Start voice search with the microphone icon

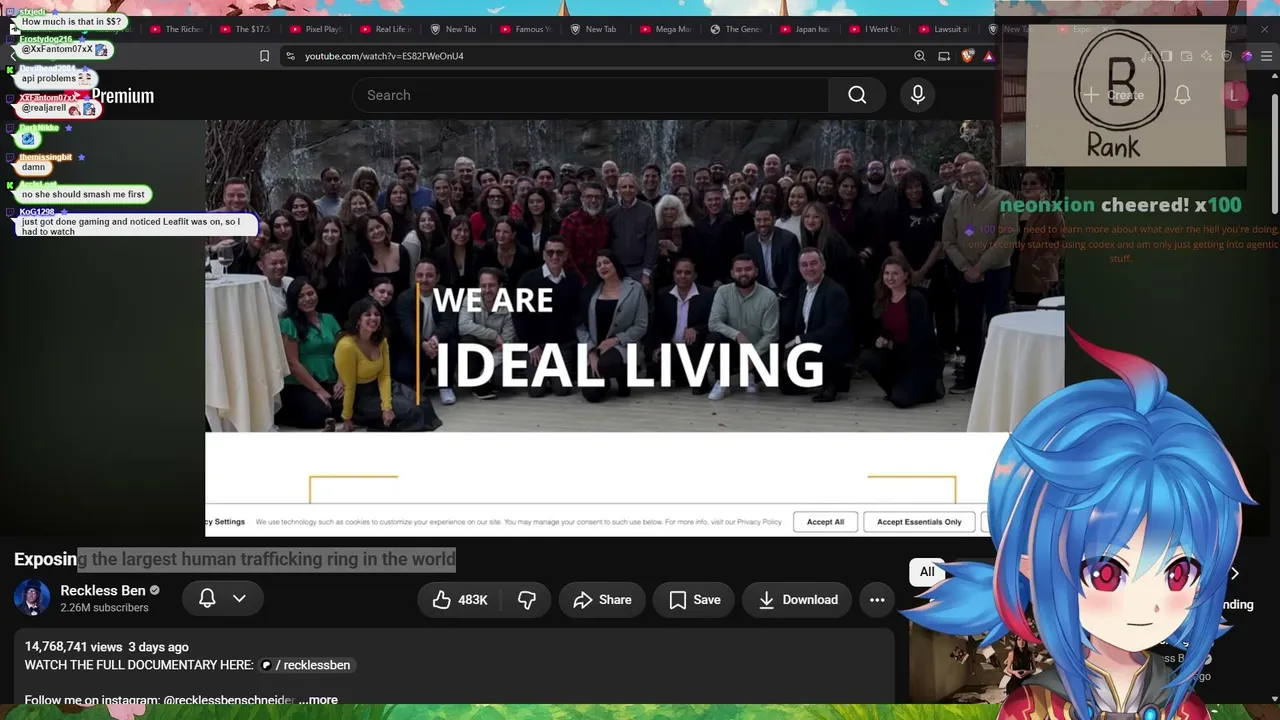[918, 95]
